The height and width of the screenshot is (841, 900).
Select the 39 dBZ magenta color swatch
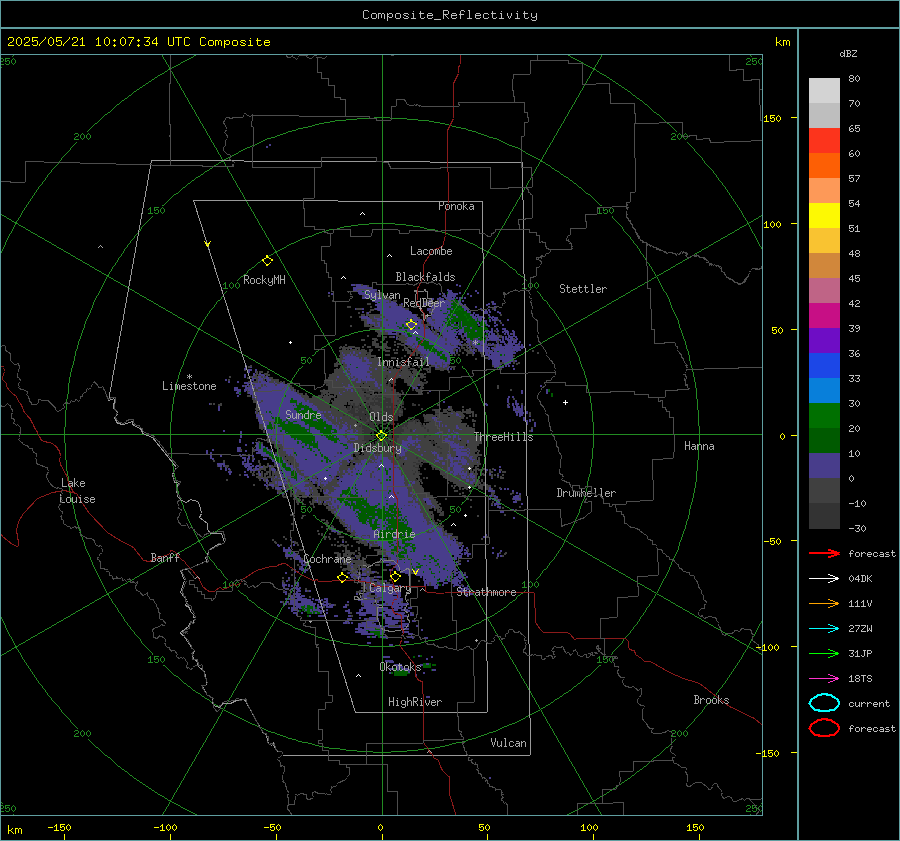824,315
